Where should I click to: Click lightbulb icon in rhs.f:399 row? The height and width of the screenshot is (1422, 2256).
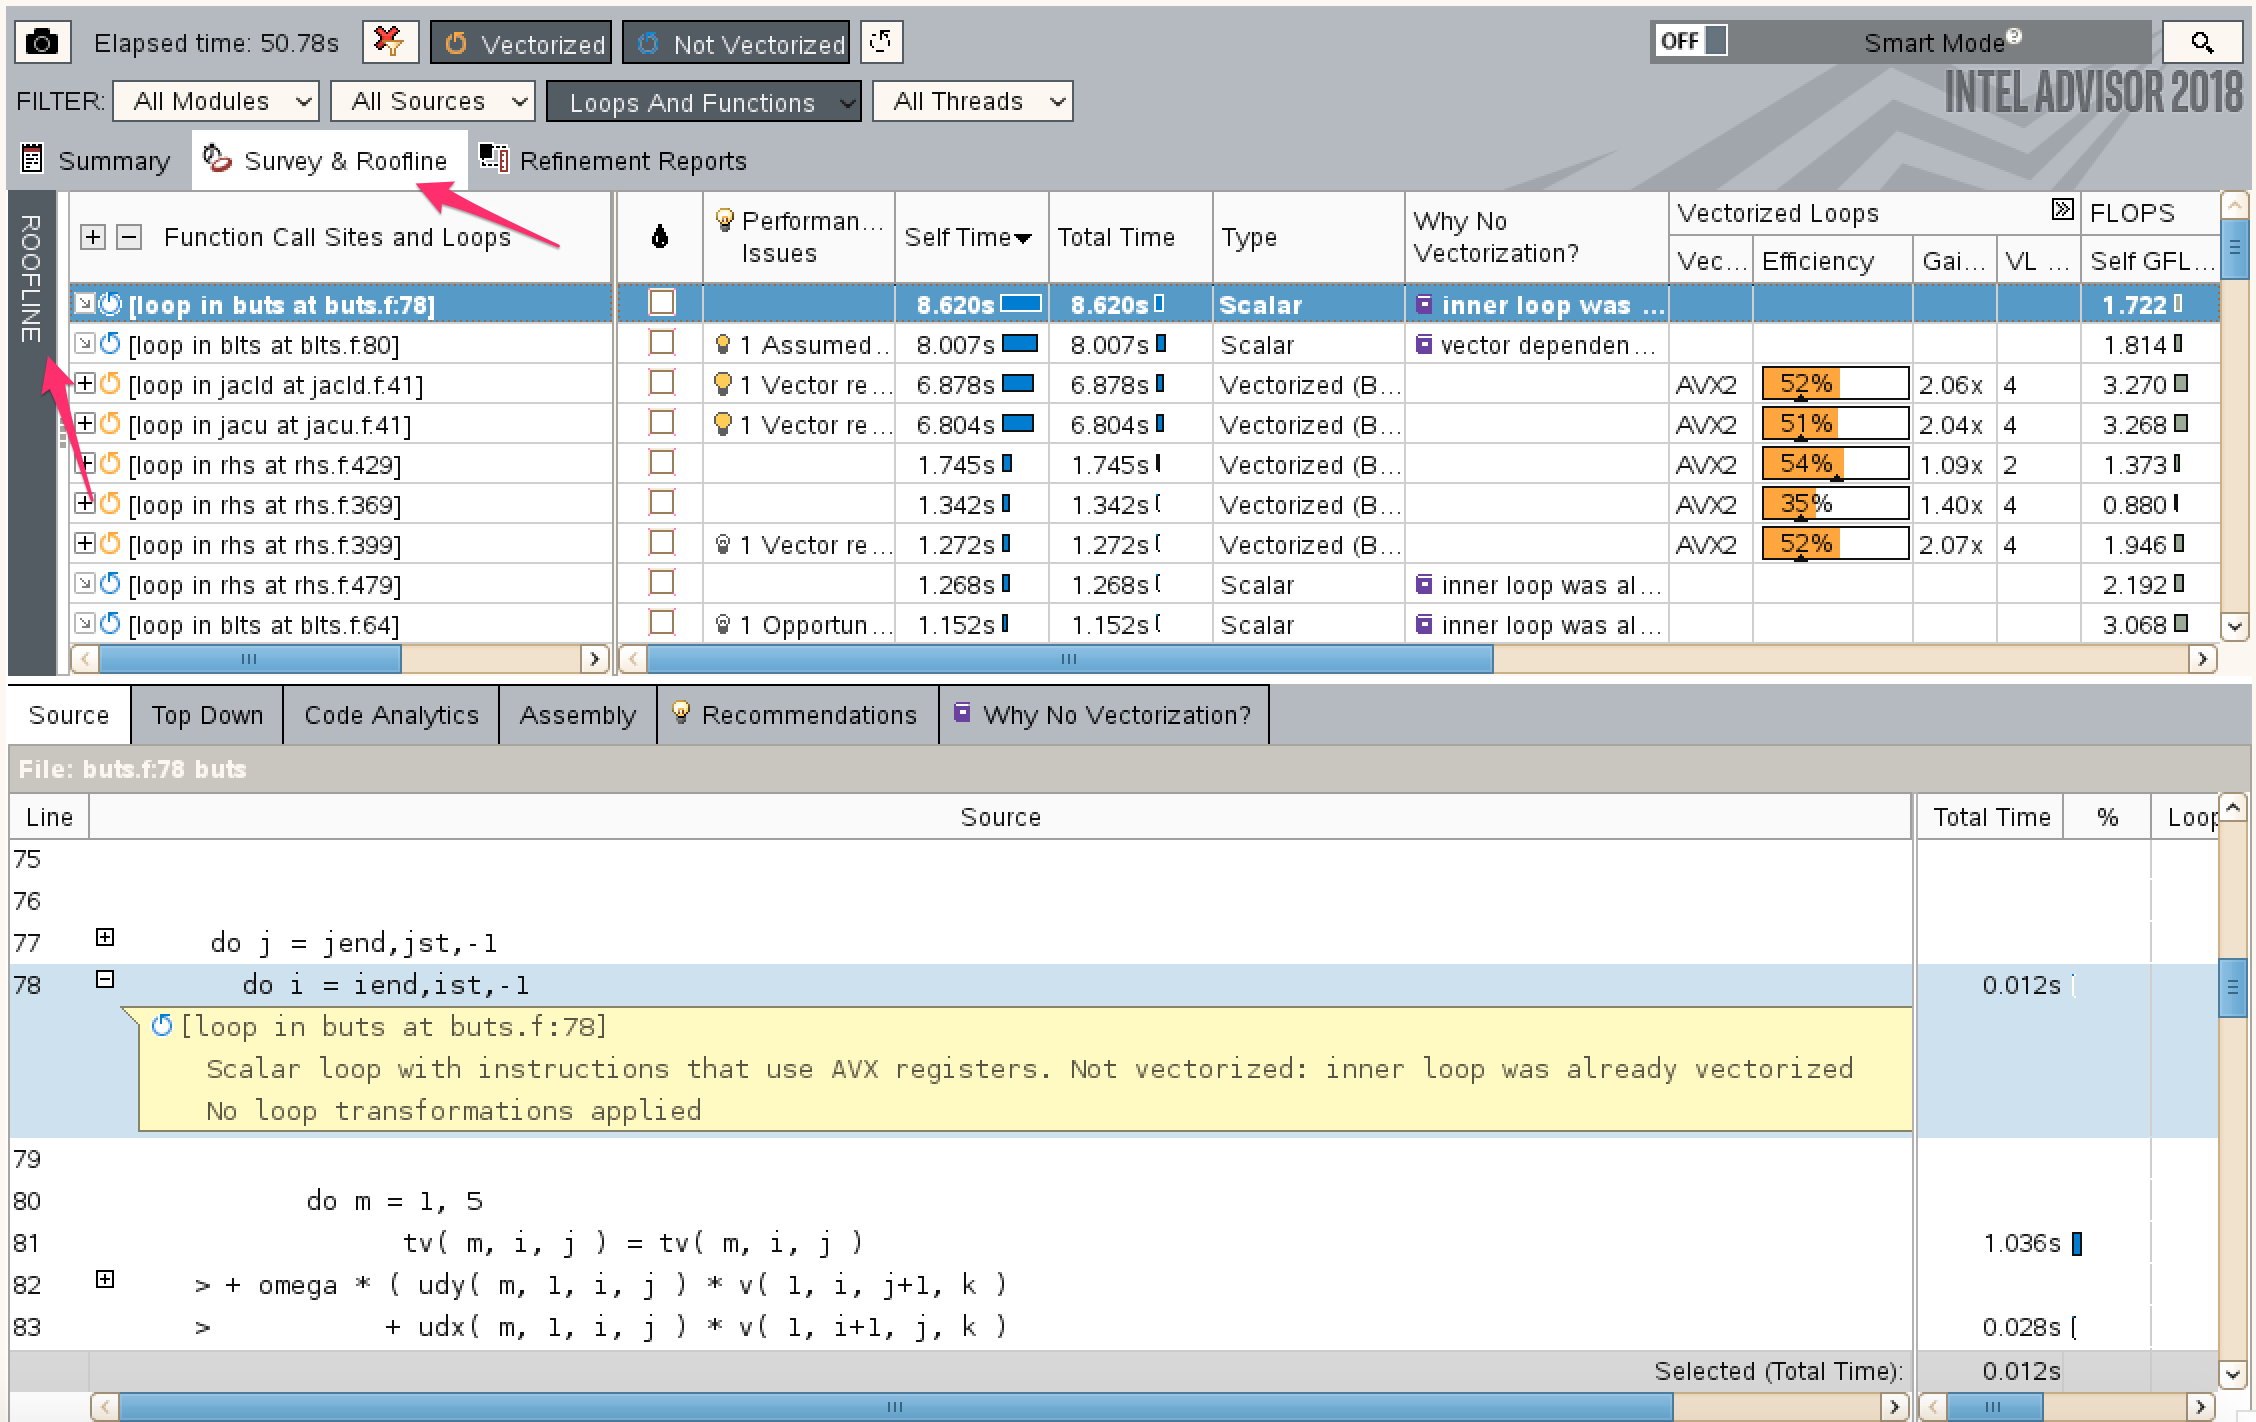tap(723, 545)
